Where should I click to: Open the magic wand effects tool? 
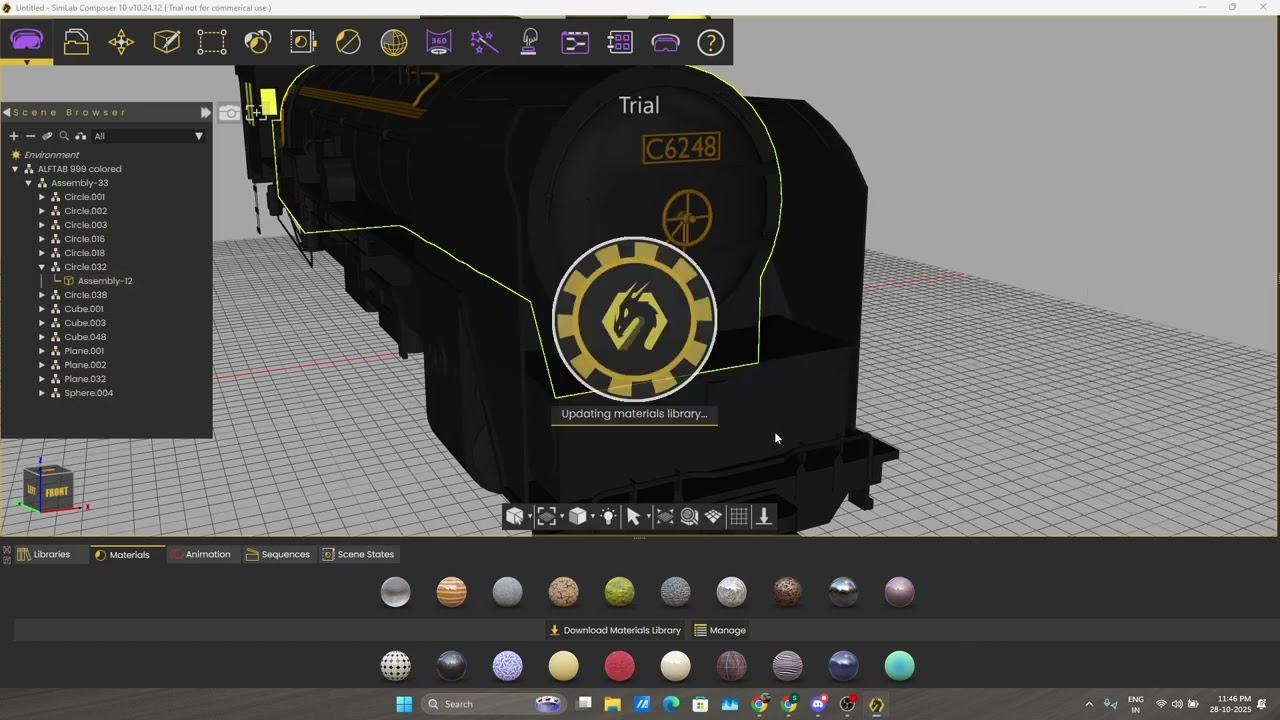point(484,42)
